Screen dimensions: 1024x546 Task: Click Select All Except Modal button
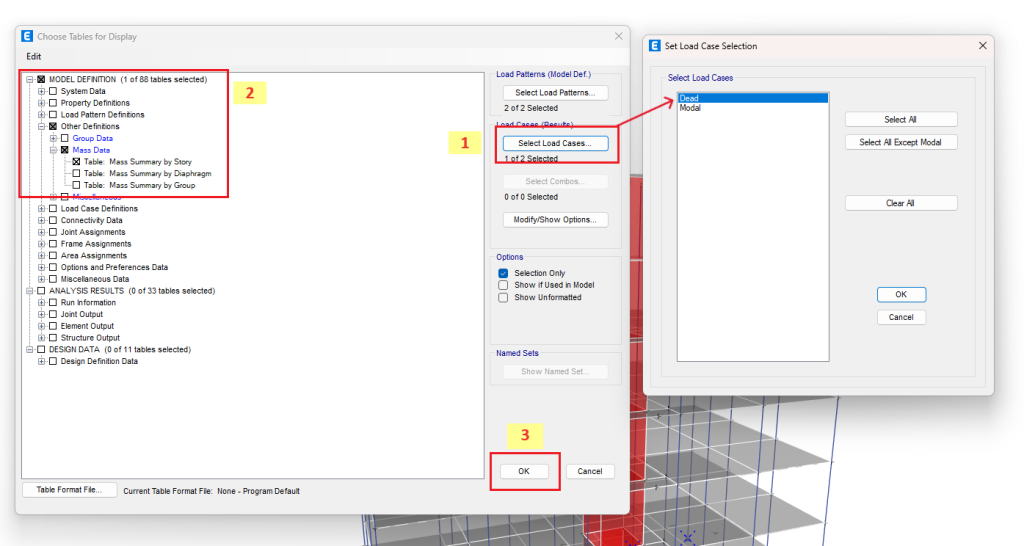(900, 142)
